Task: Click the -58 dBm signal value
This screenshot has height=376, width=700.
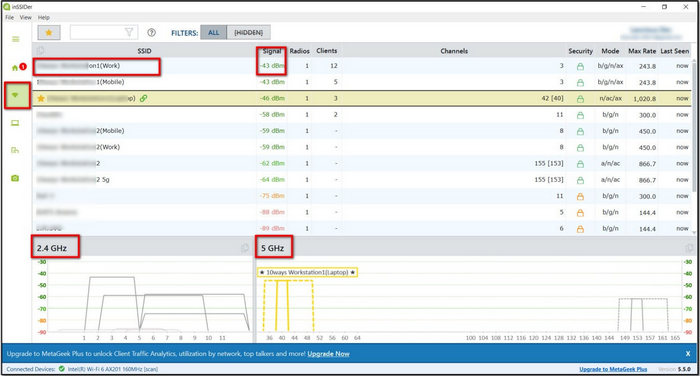Action: click(272, 115)
